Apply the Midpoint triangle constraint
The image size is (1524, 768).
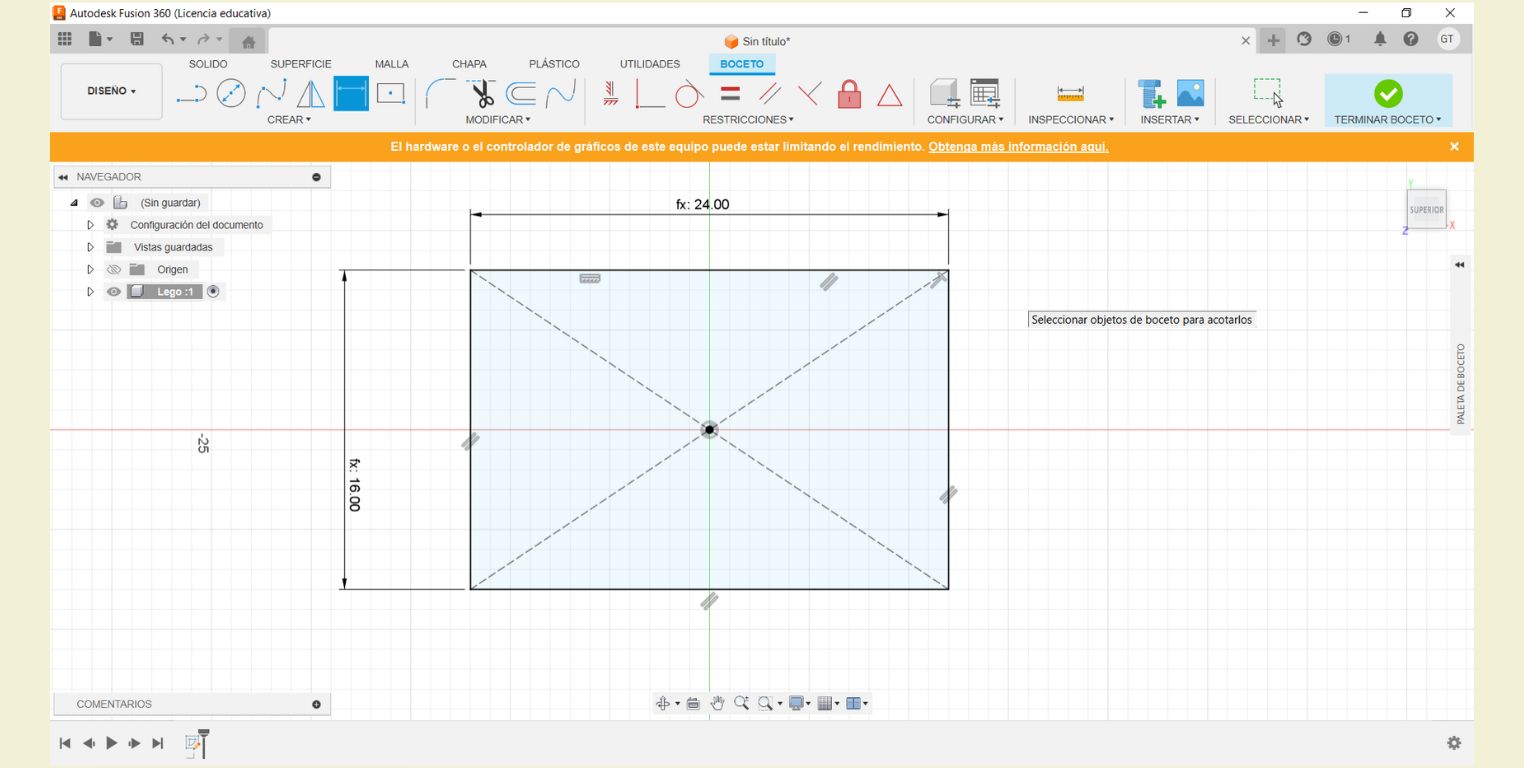point(889,95)
